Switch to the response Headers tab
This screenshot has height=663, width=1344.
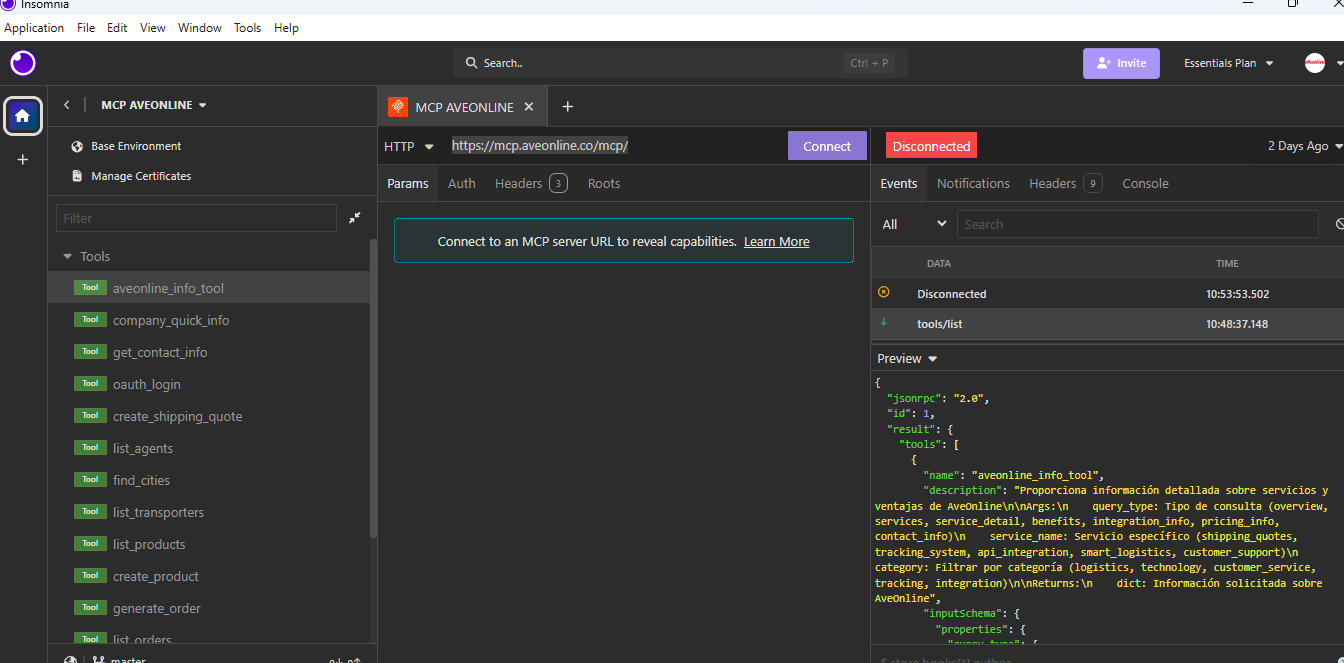point(1065,183)
